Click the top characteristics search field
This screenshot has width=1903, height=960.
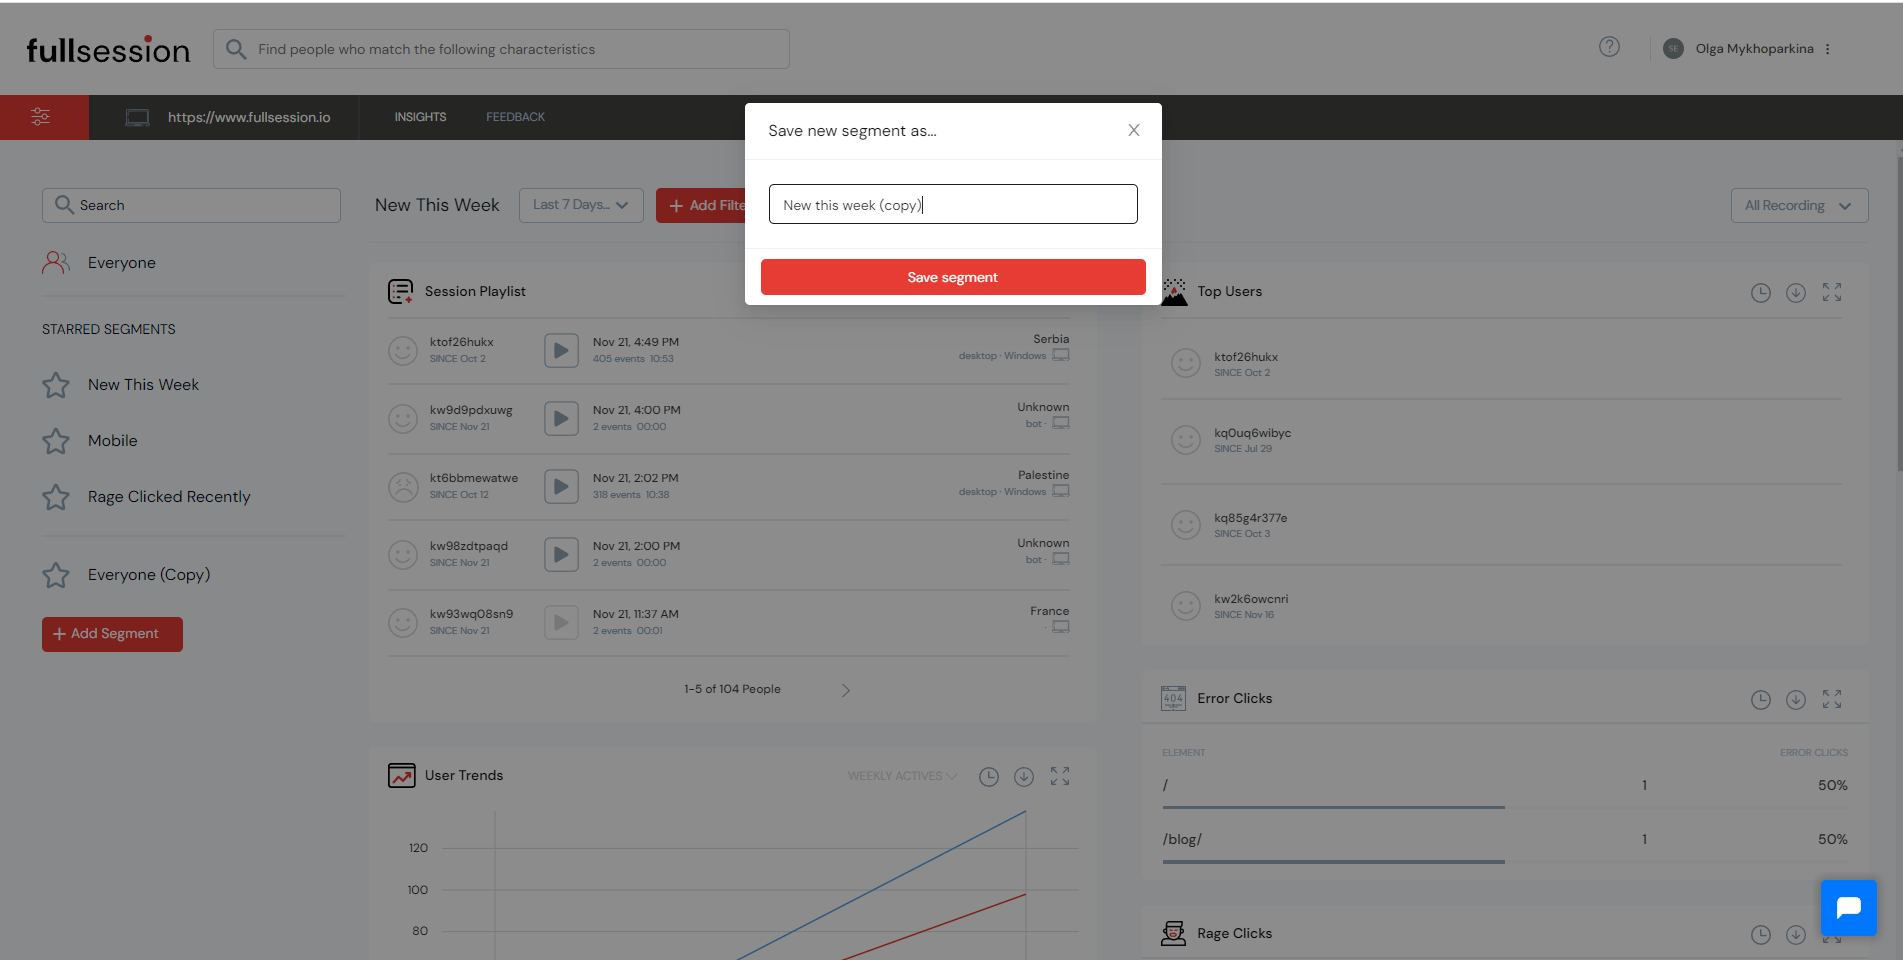501,49
